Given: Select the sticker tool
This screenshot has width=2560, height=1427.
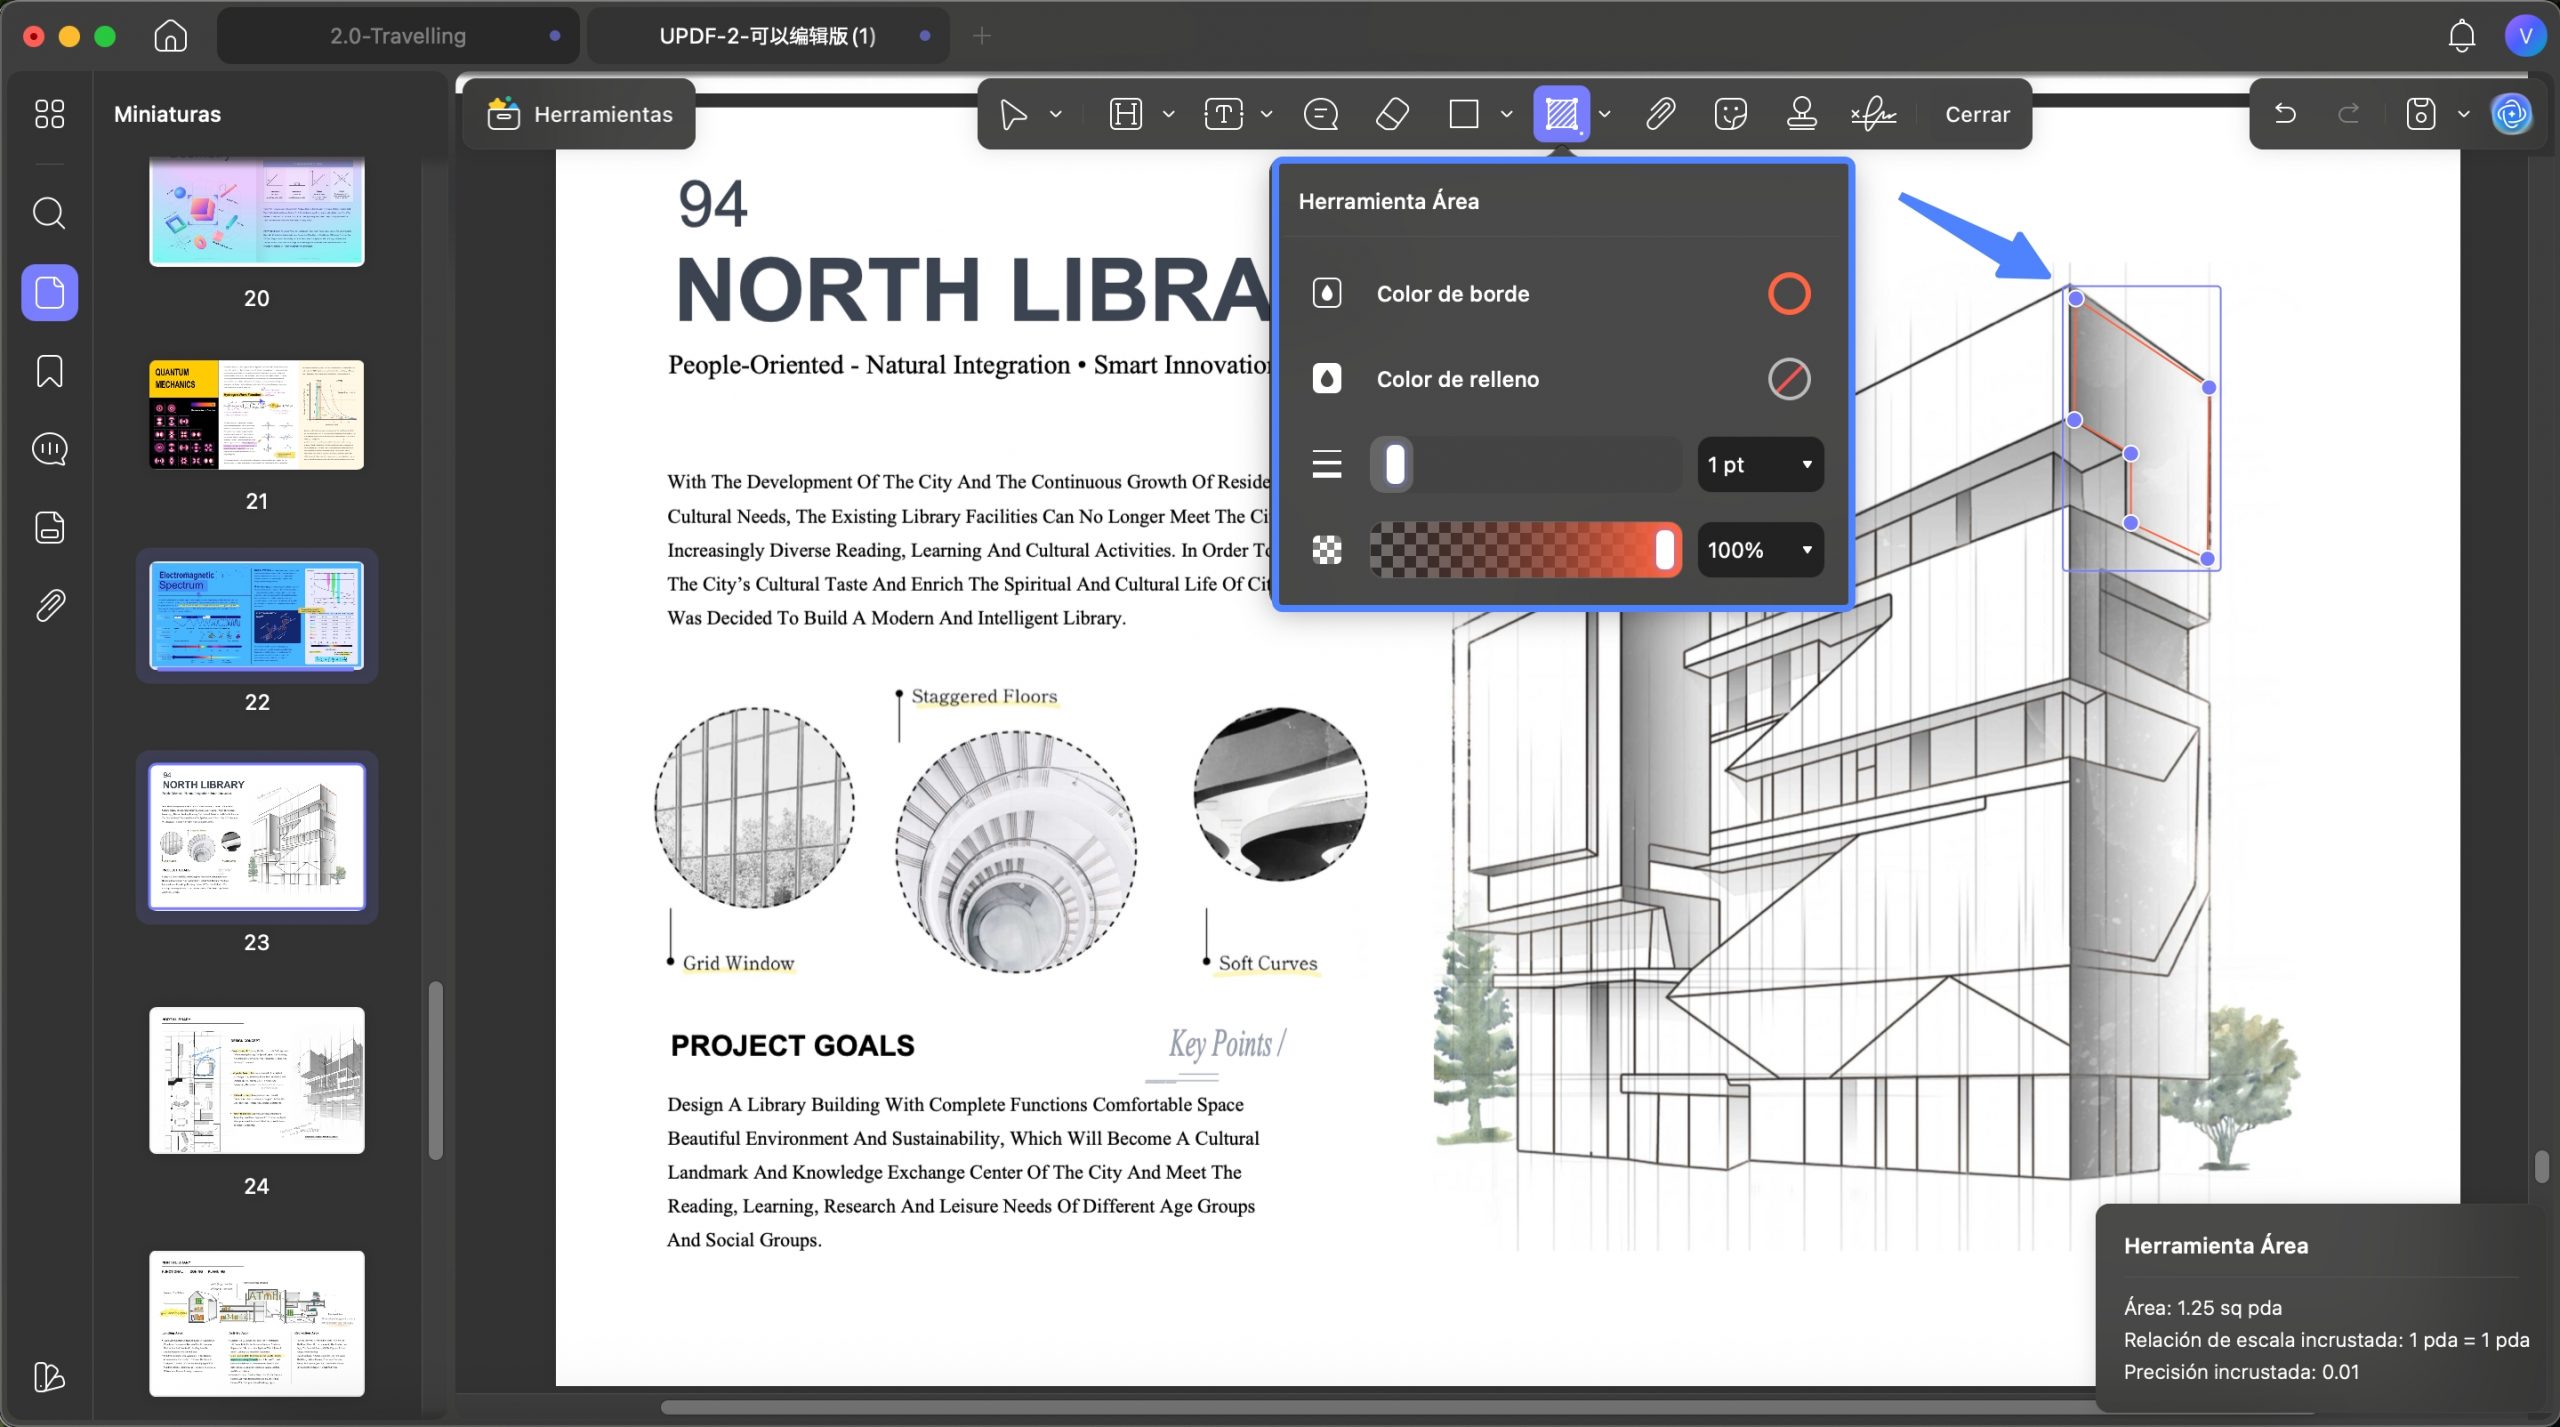Looking at the screenshot, I should coord(1730,114).
